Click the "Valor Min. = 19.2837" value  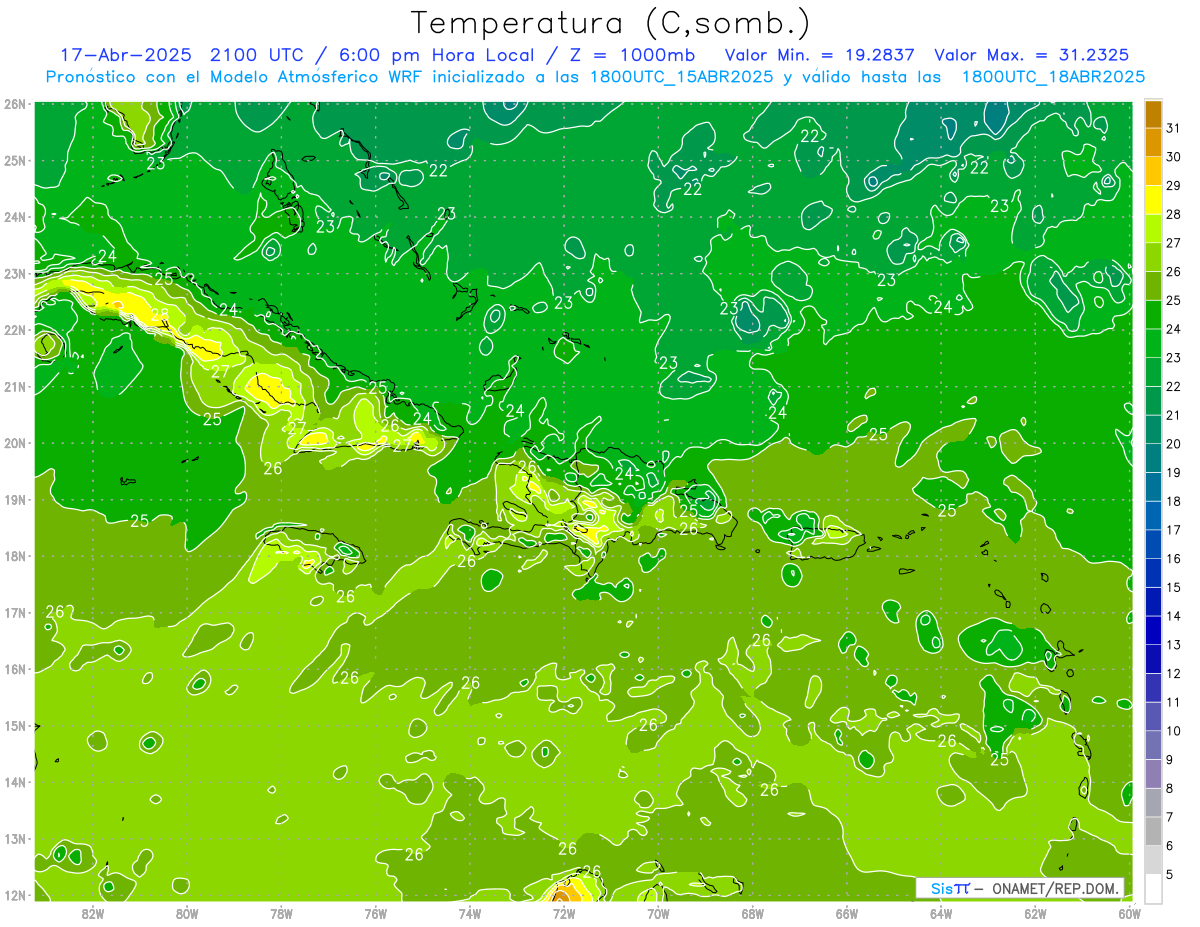click(x=820, y=54)
